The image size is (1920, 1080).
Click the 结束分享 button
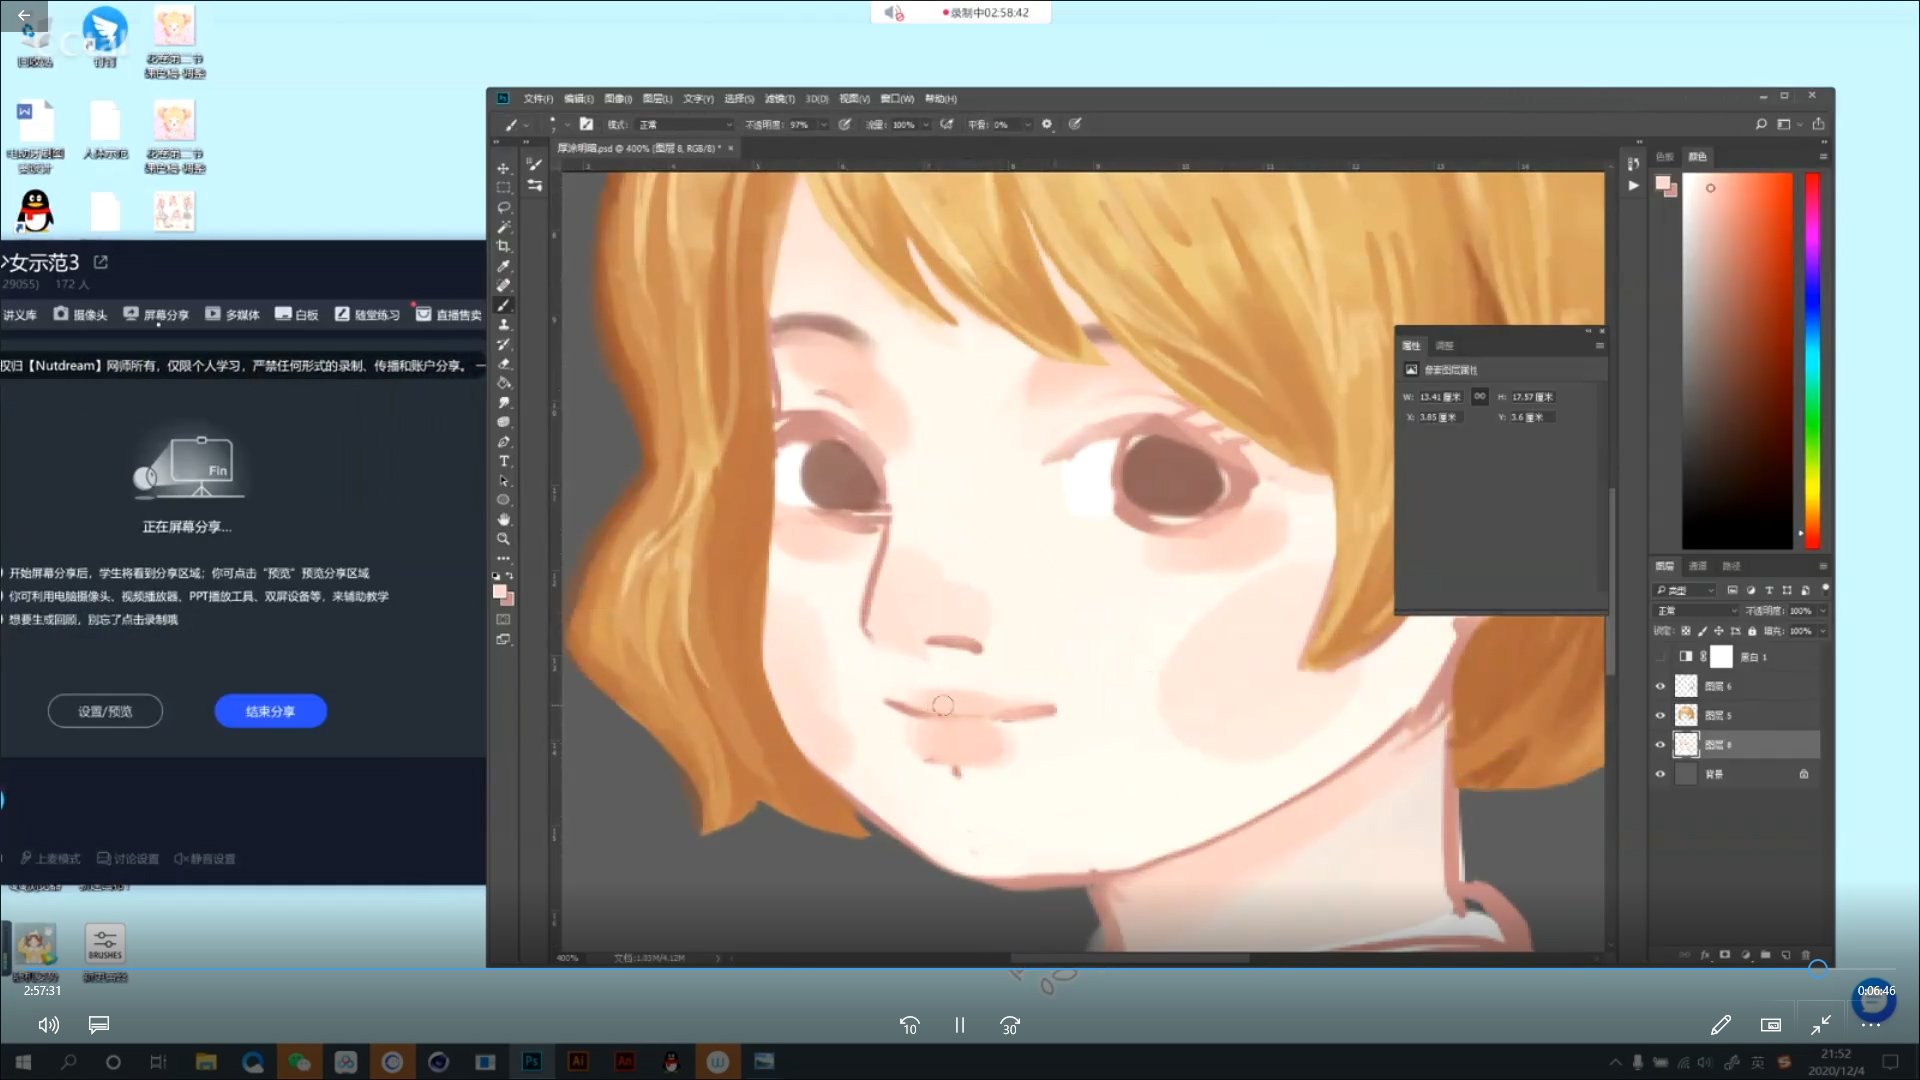pyautogui.click(x=270, y=711)
